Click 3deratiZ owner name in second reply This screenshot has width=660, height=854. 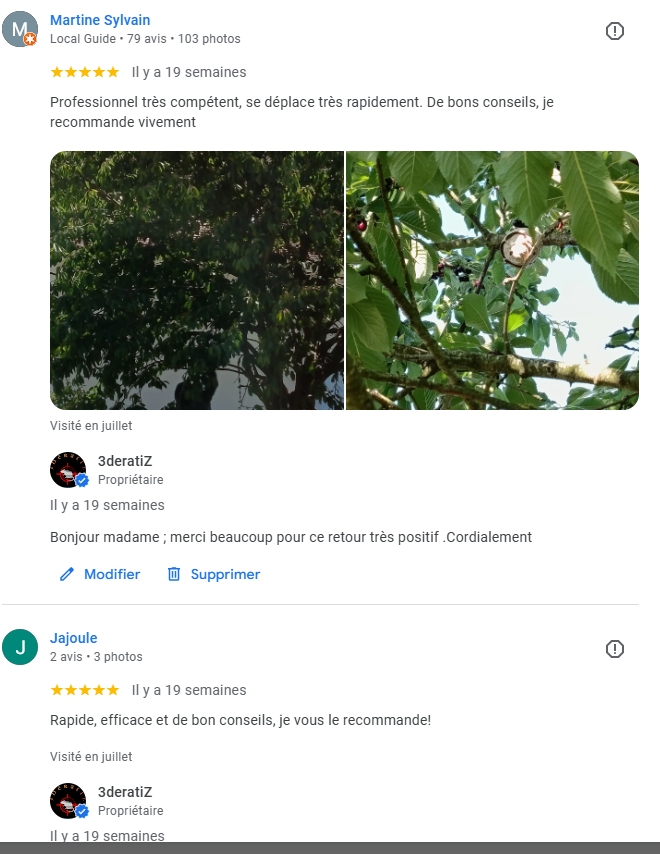125,792
